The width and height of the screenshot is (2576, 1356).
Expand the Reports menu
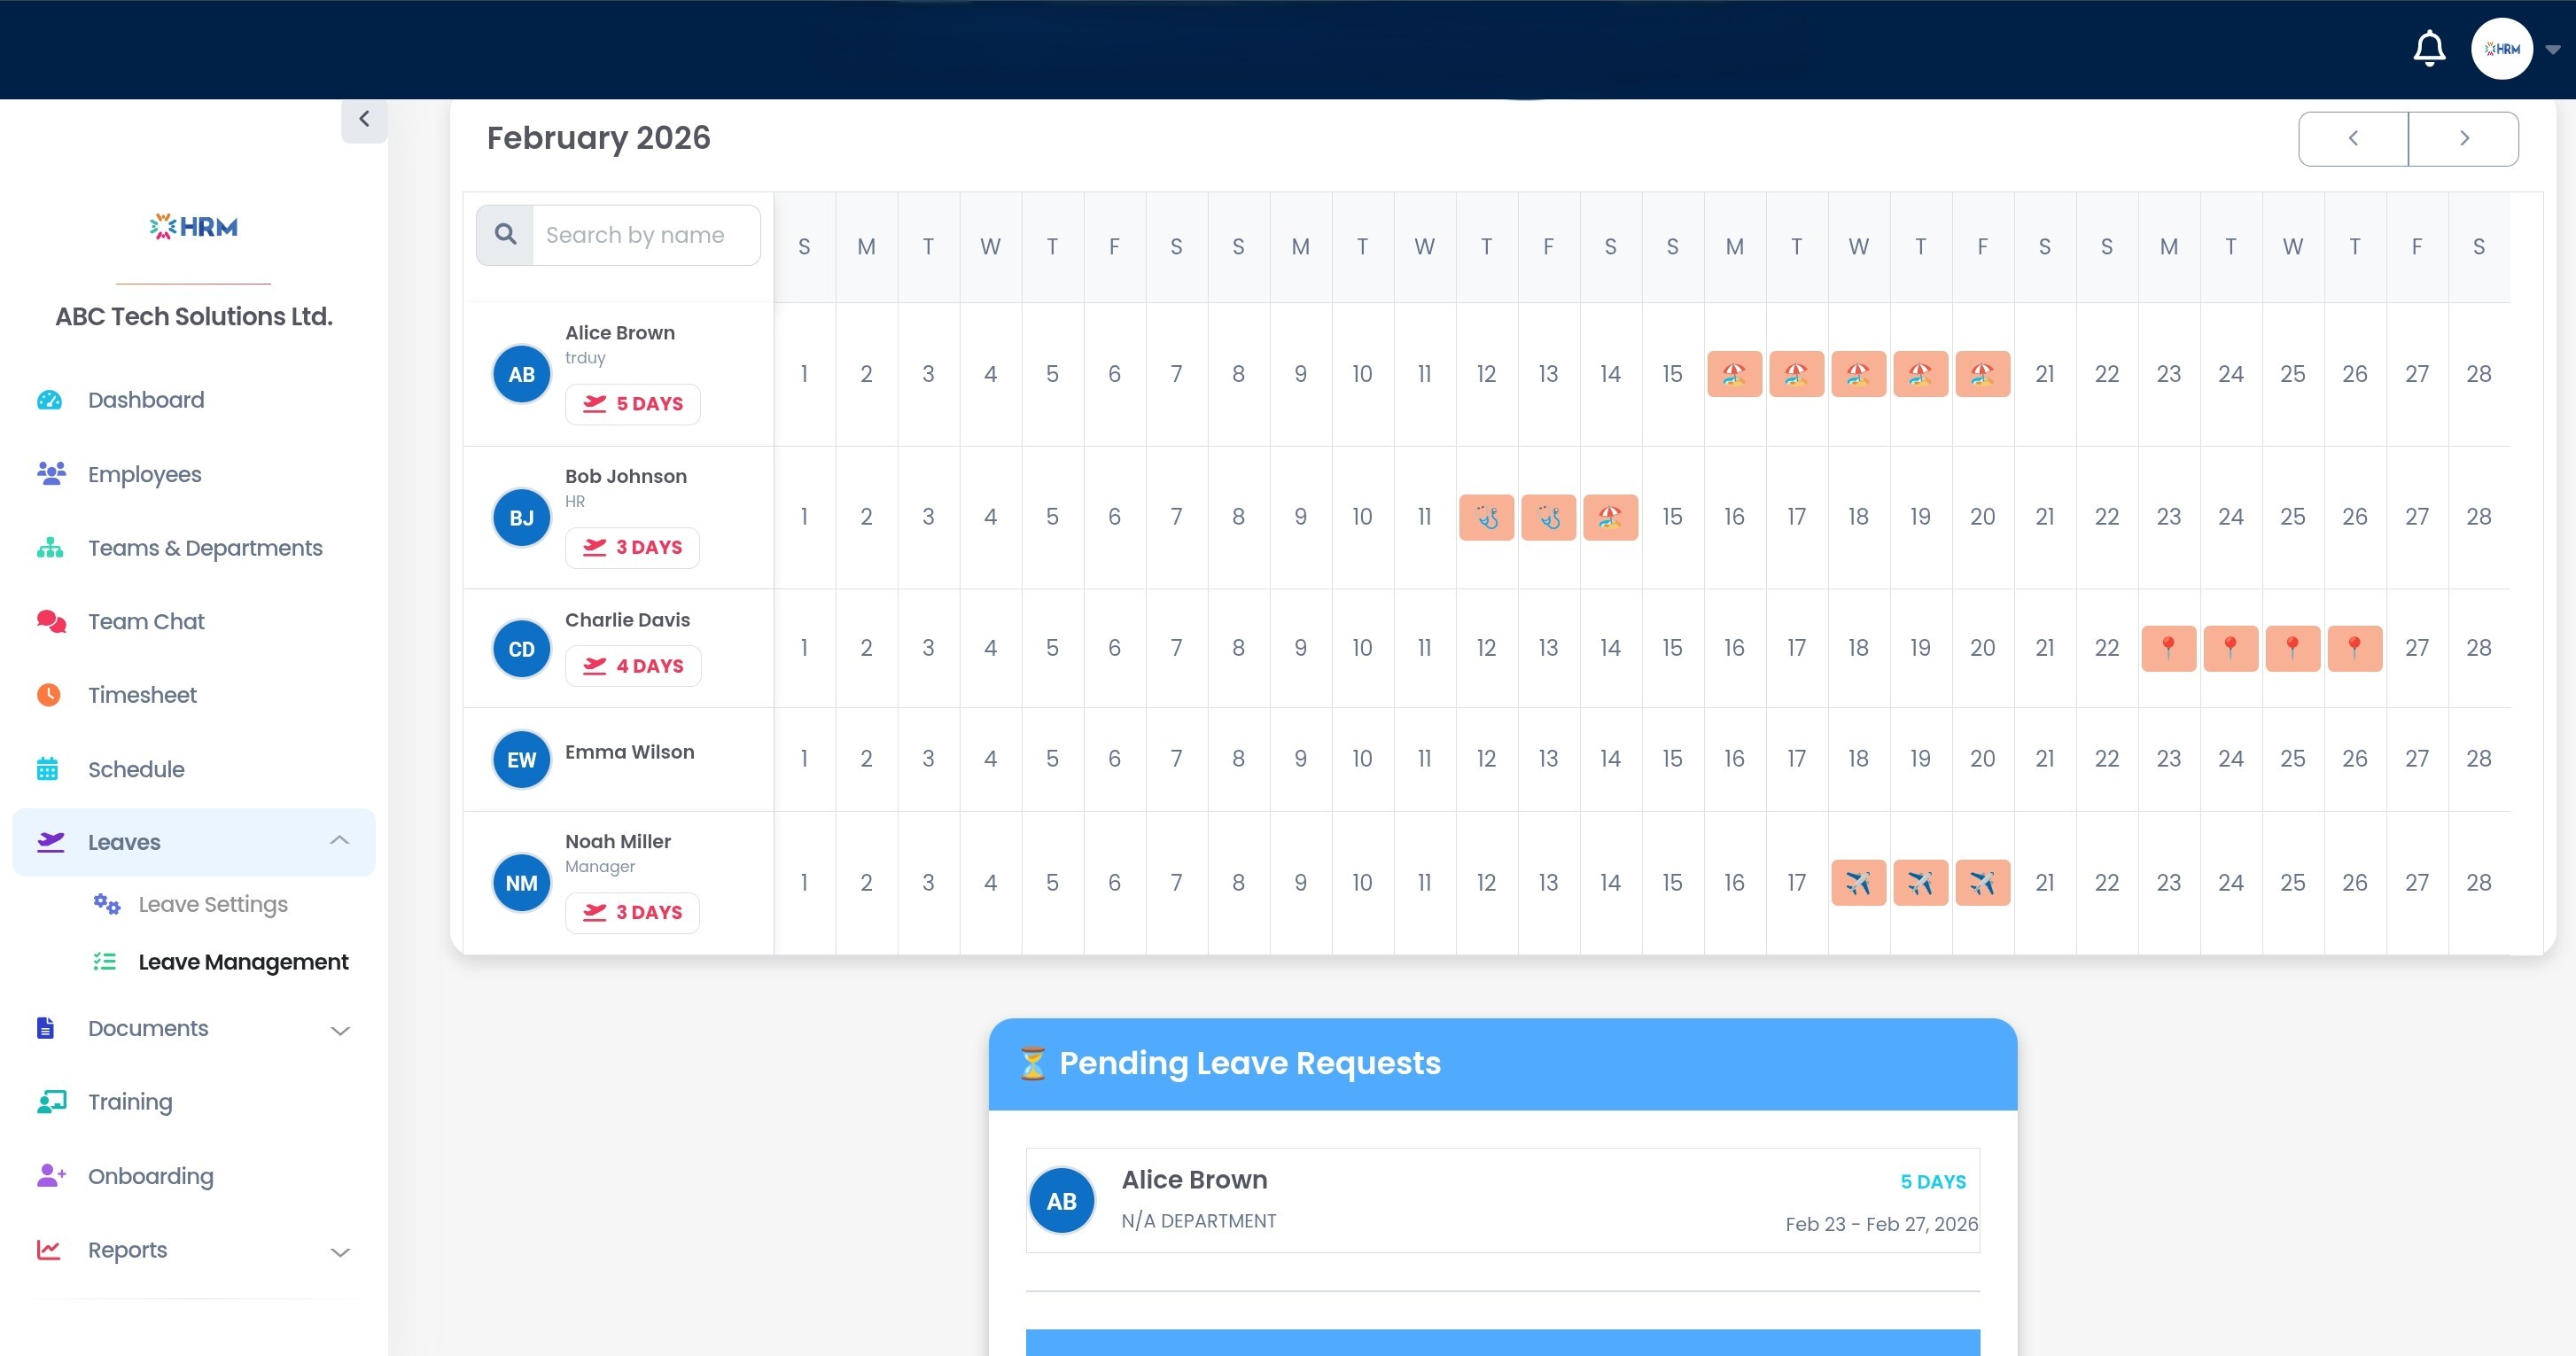click(x=340, y=1251)
